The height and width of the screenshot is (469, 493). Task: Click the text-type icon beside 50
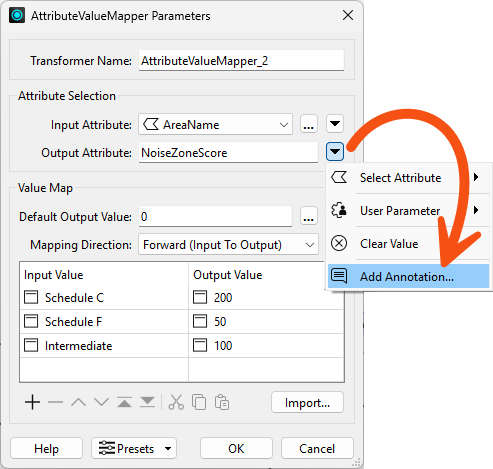(x=200, y=321)
